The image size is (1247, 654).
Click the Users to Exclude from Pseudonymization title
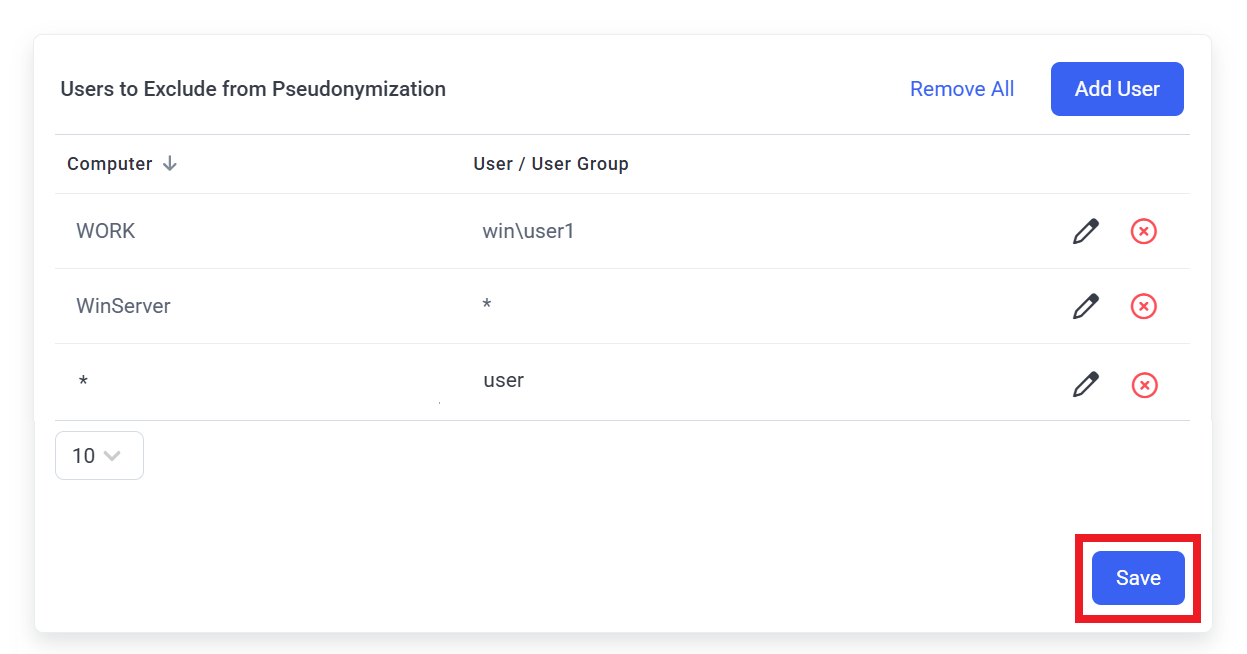[x=253, y=89]
